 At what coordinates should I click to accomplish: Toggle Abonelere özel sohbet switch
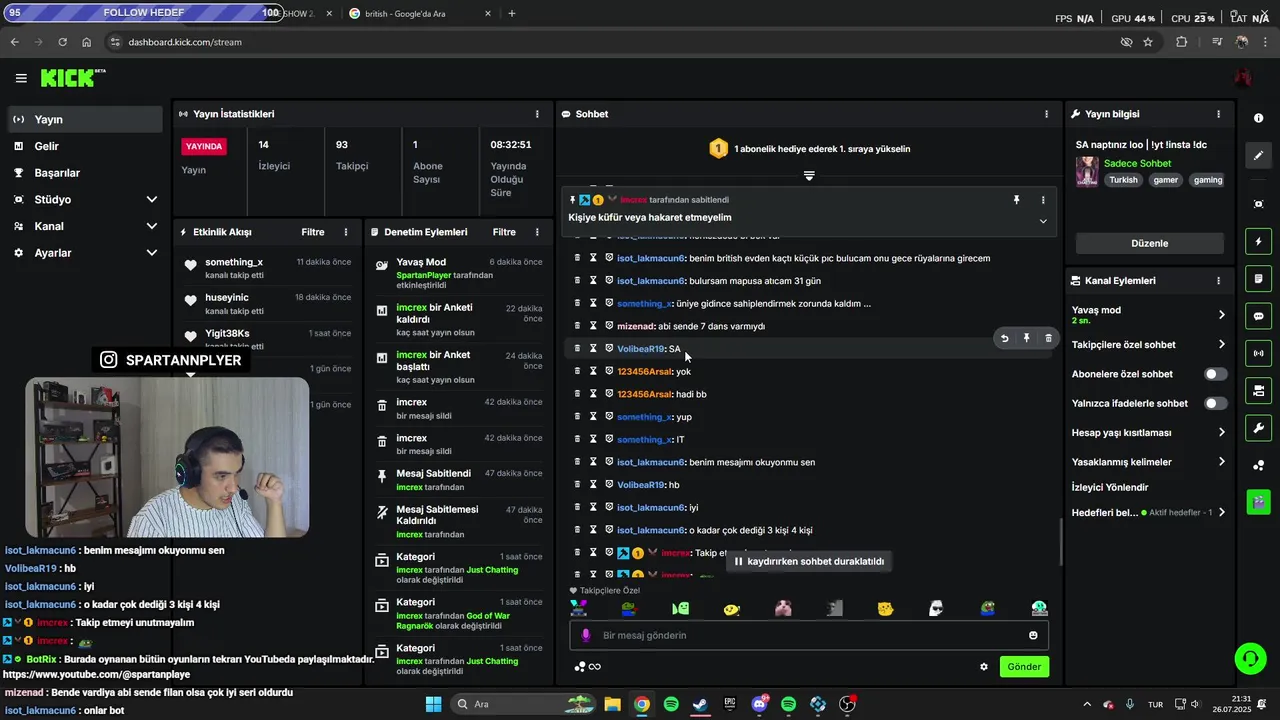pos(1215,374)
